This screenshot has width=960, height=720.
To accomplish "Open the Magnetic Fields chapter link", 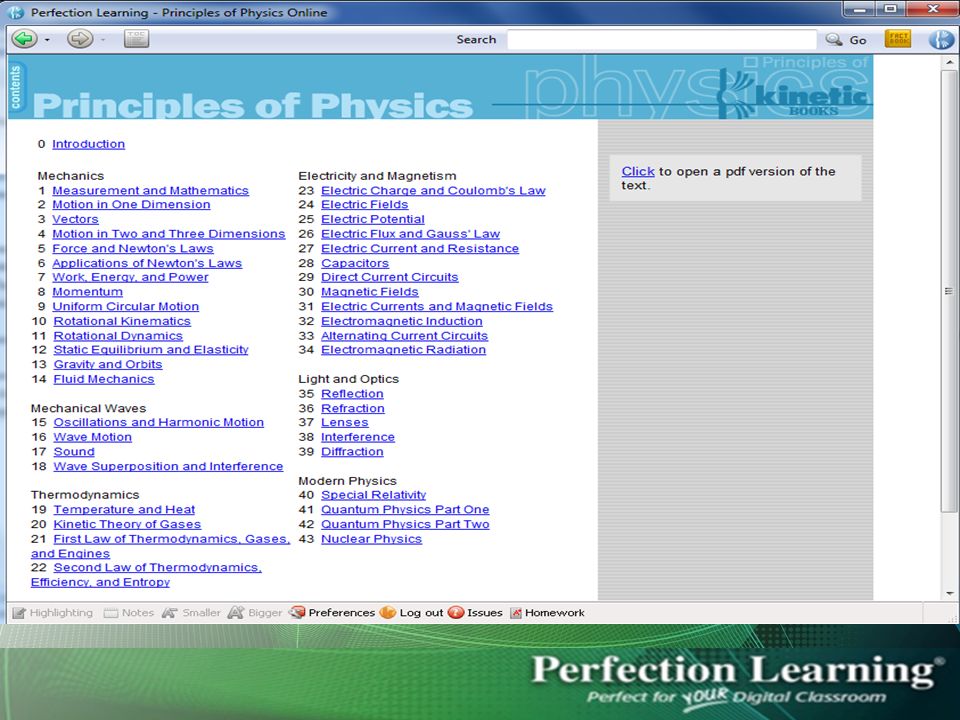I will [370, 292].
